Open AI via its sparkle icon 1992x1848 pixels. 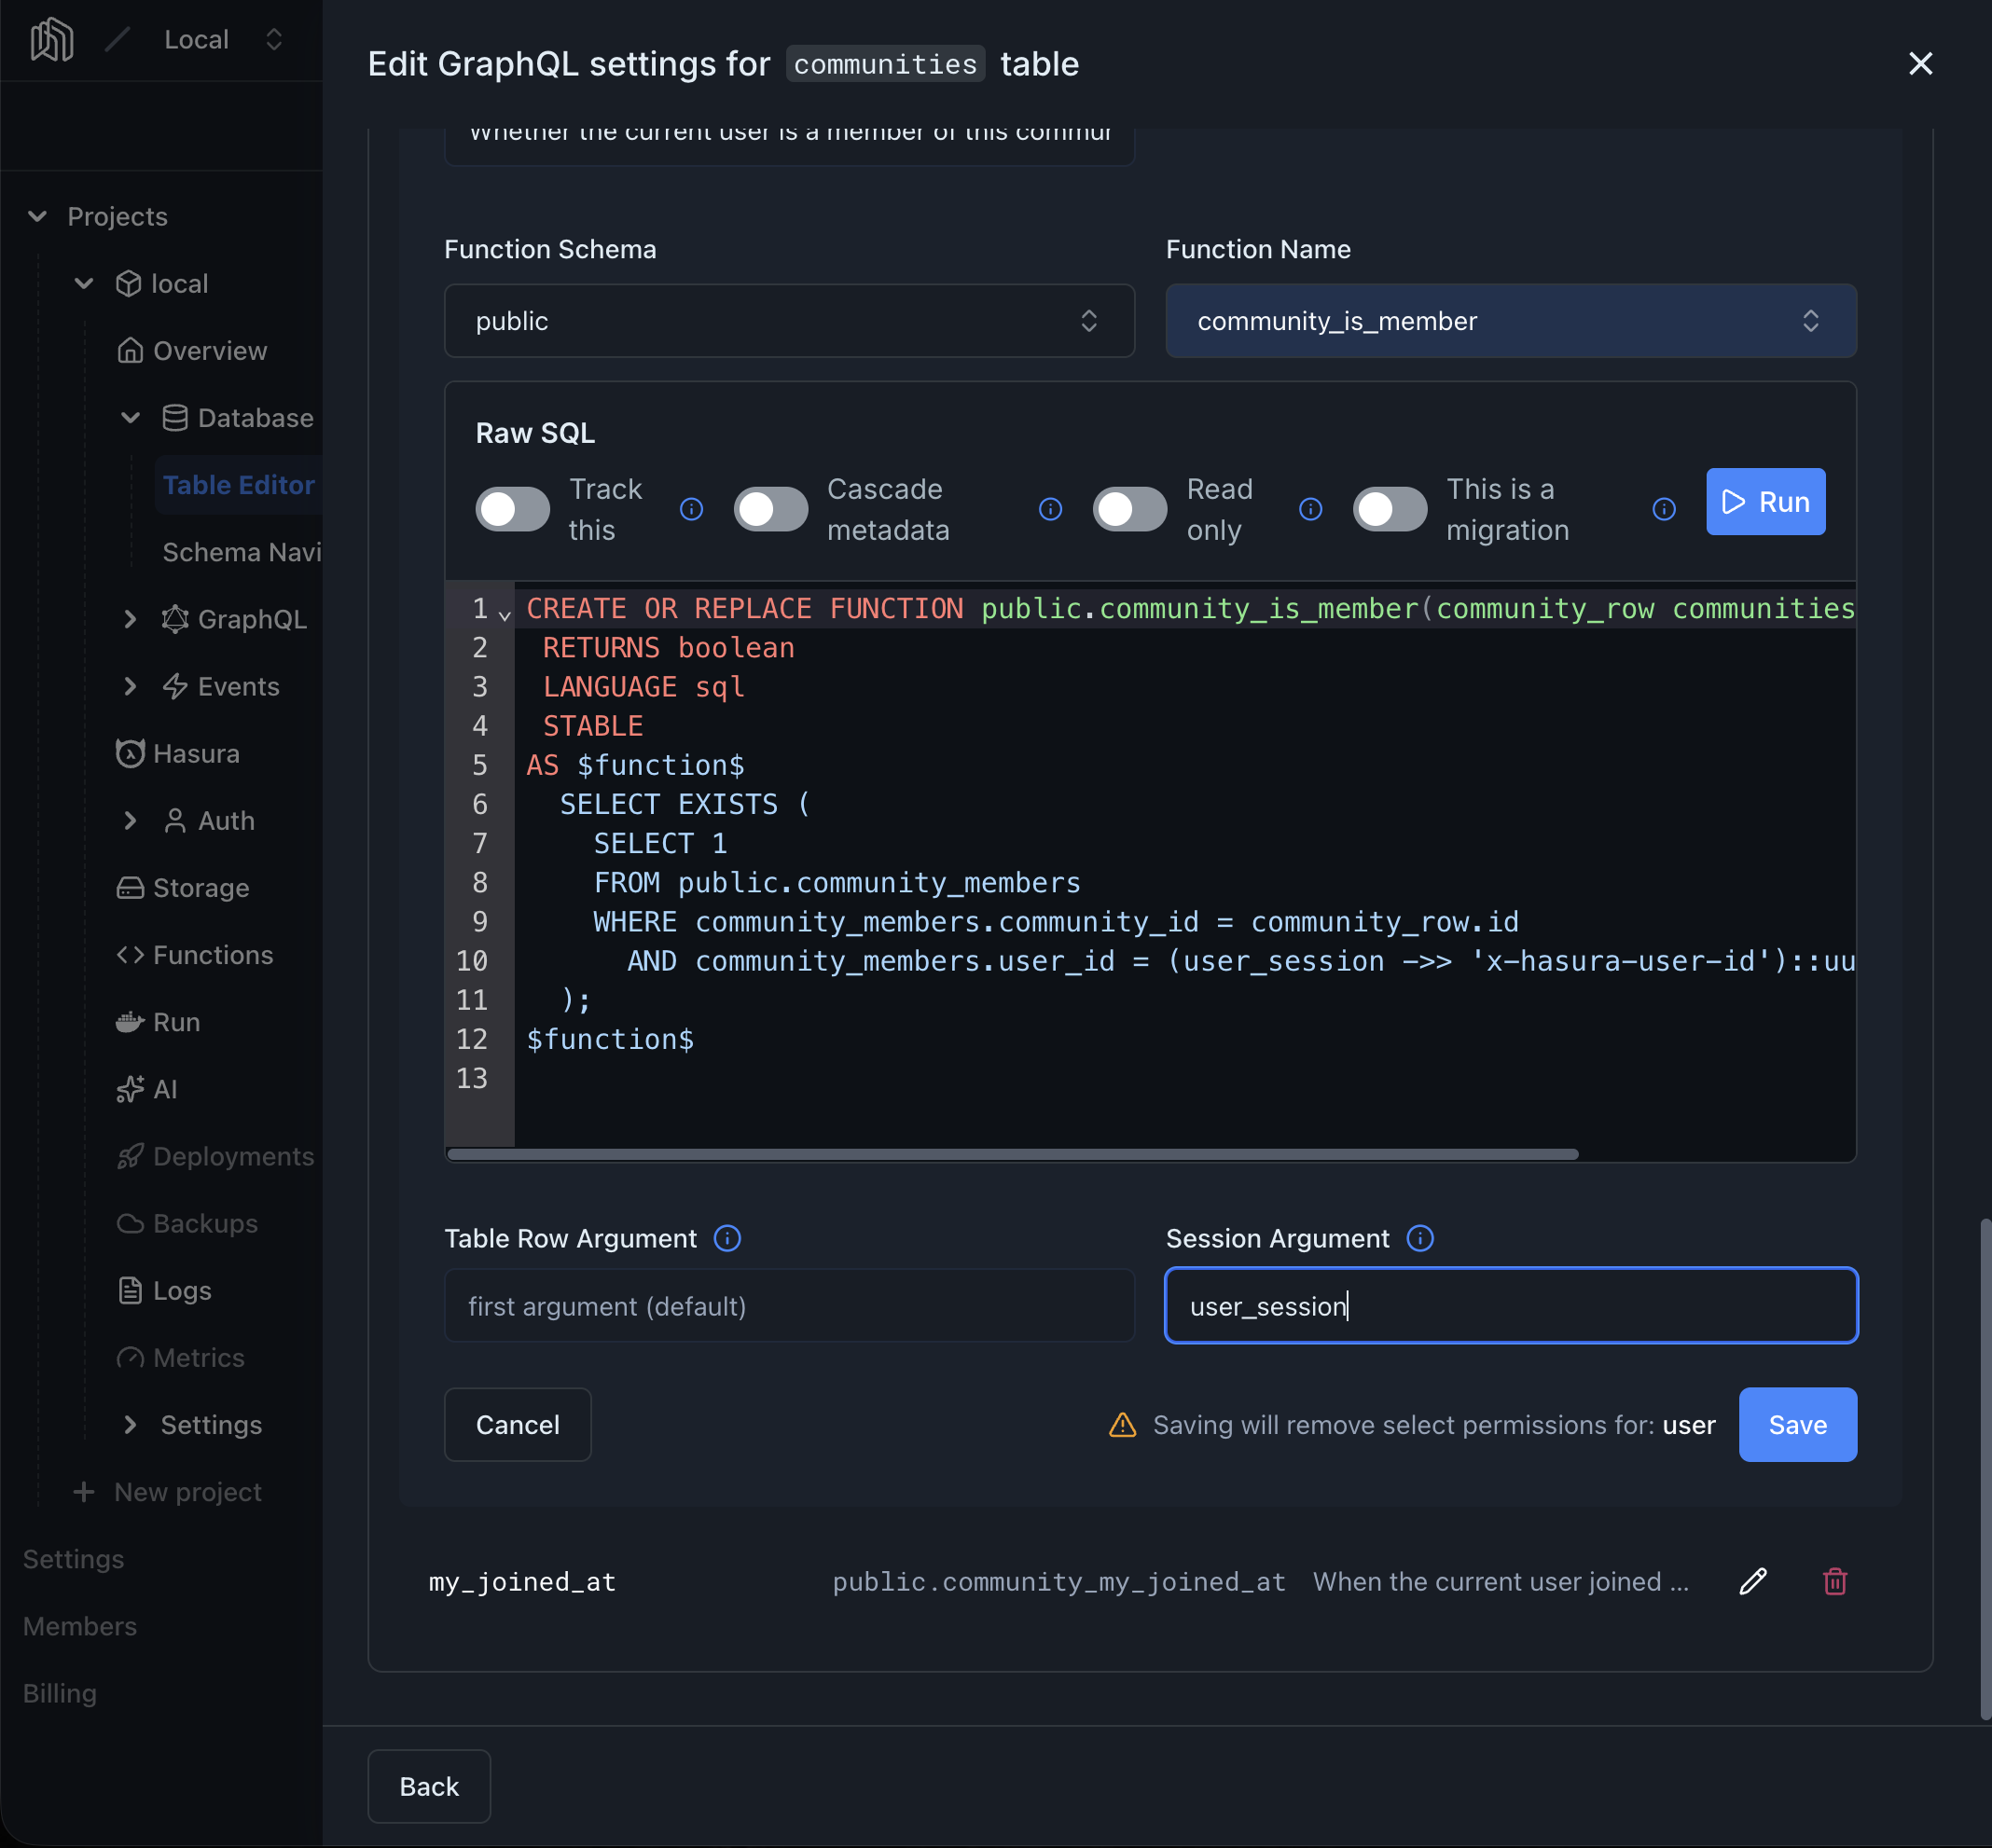(130, 1088)
